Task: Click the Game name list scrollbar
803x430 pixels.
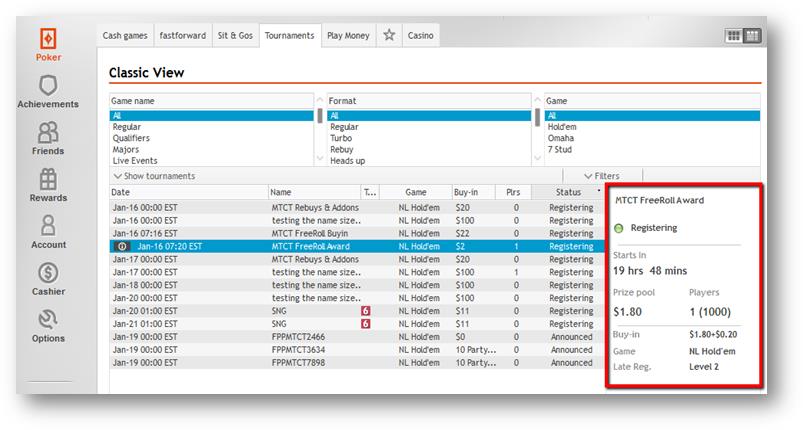Action: pos(320,116)
